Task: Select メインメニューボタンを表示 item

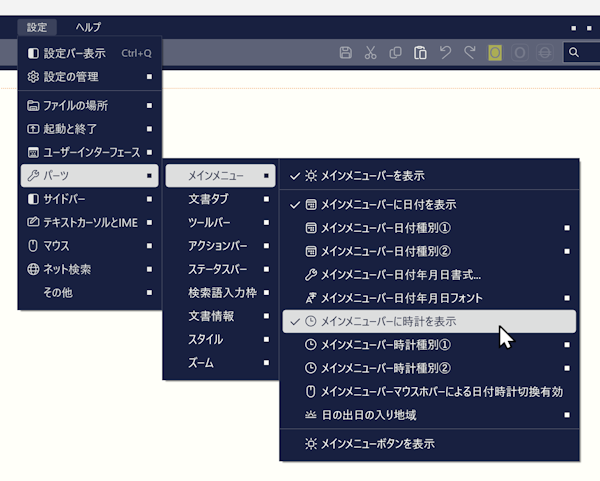Action: (x=377, y=443)
